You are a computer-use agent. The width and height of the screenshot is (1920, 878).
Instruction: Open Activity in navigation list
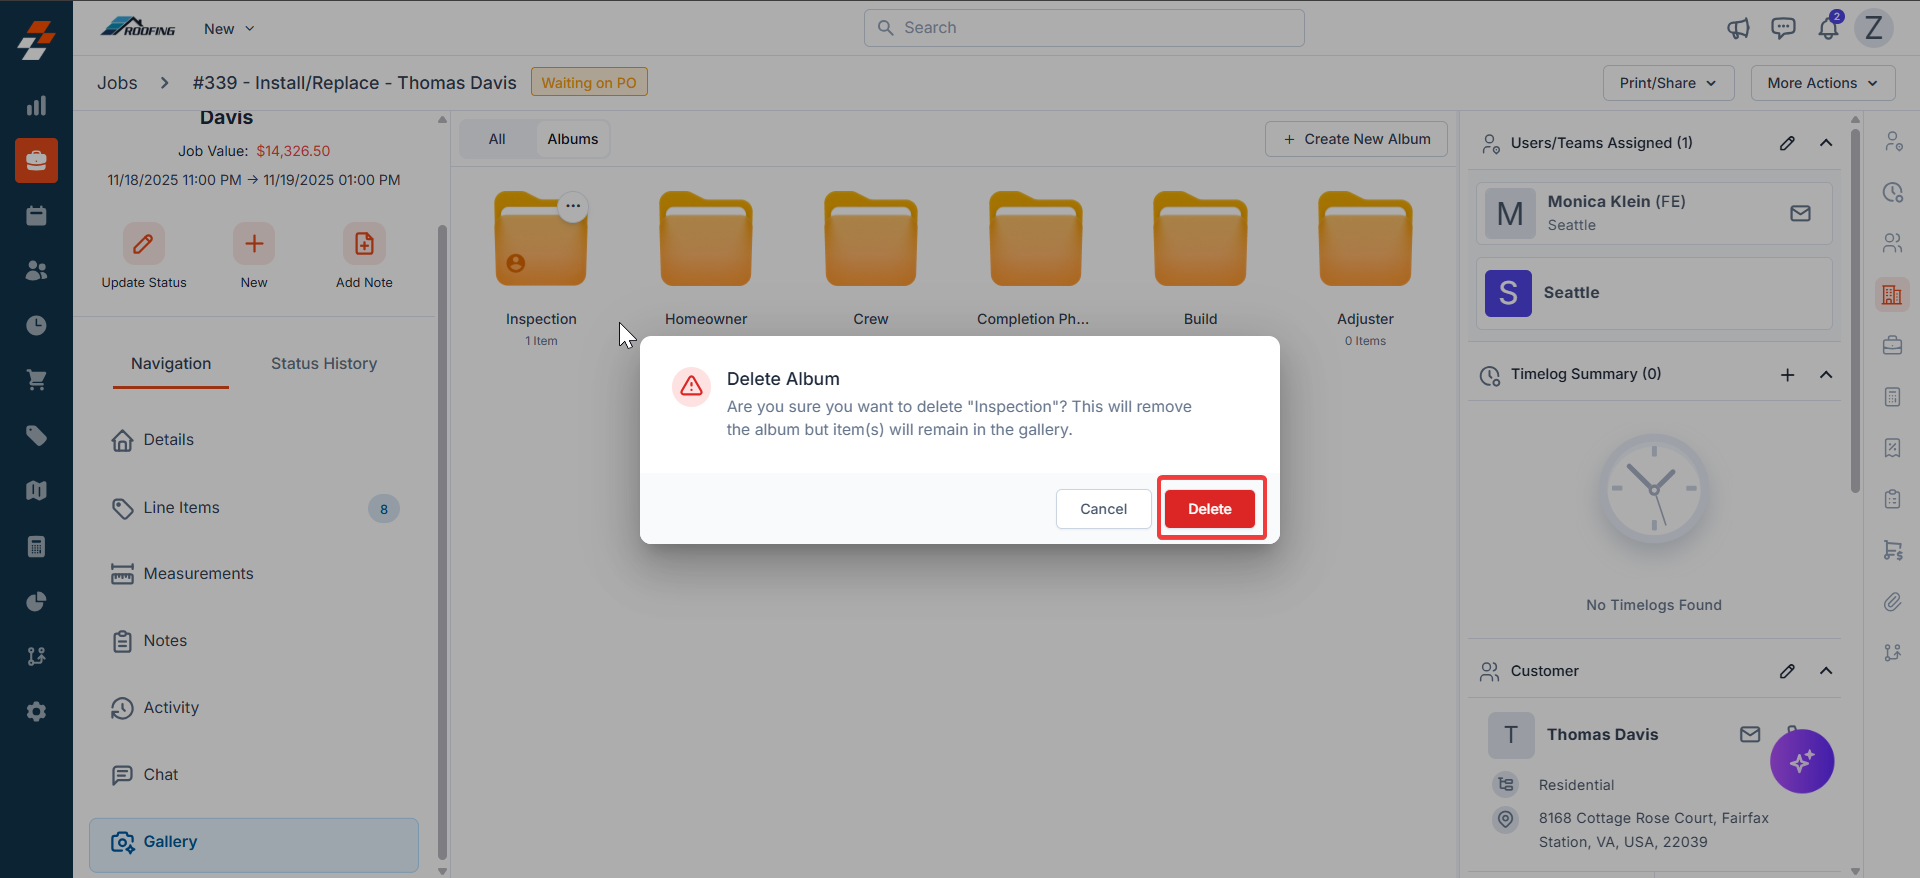[x=254, y=708]
